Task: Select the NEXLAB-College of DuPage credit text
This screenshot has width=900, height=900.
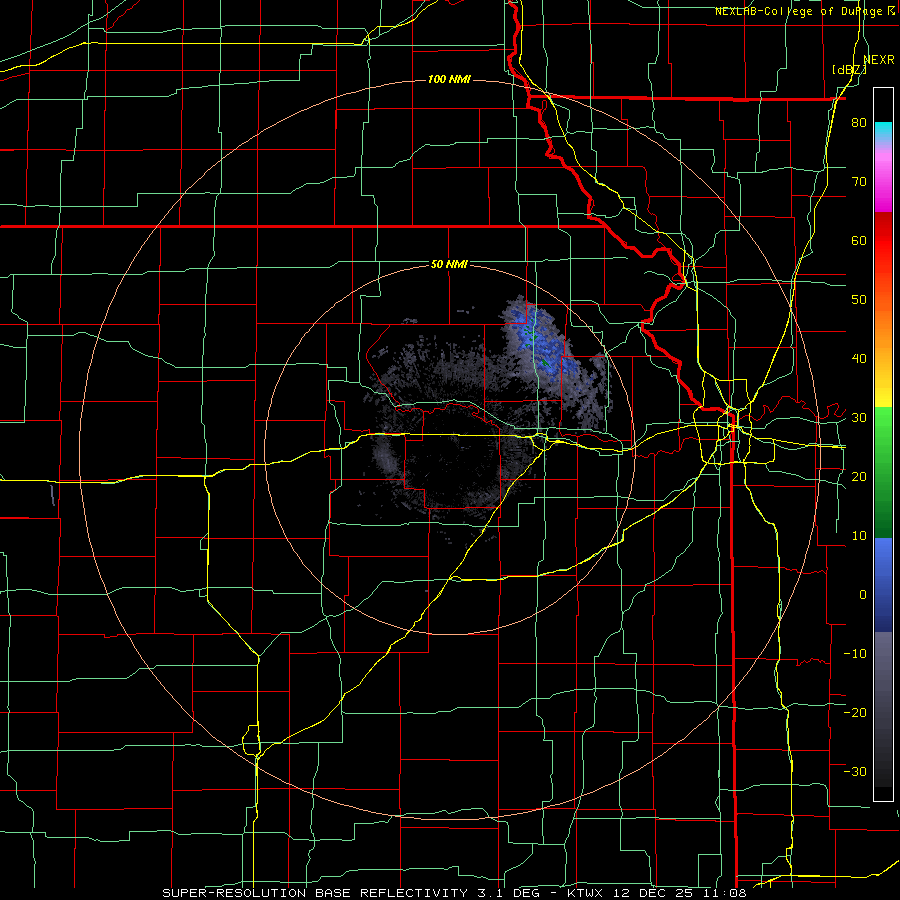Action: [x=798, y=11]
